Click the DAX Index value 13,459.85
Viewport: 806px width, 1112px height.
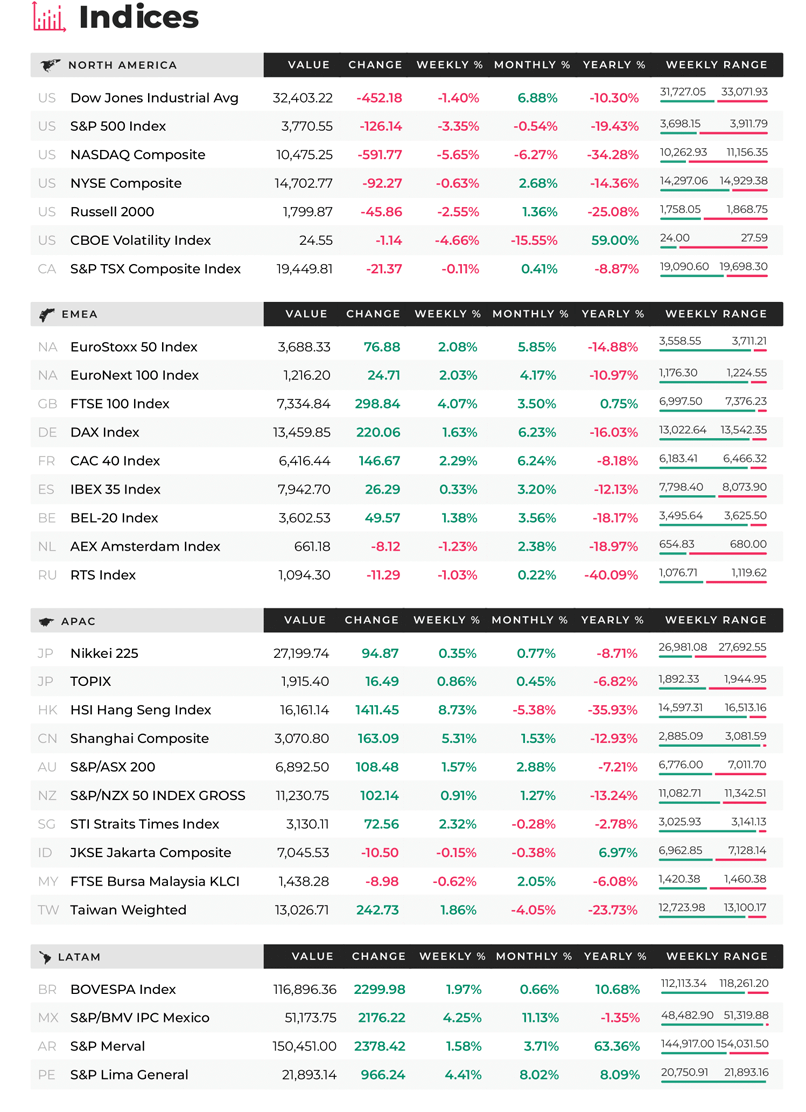click(x=301, y=432)
